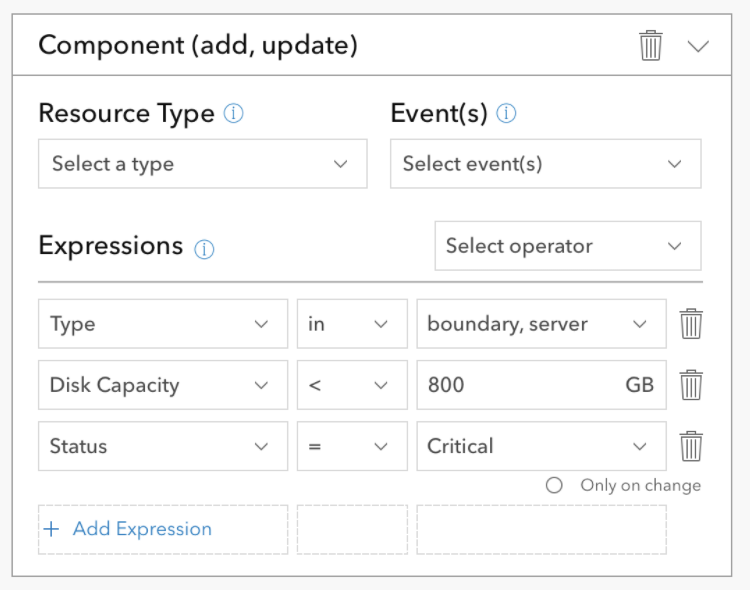Open the Select operator dropdown
Screen dimensions: 750x590
click(568, 246)
